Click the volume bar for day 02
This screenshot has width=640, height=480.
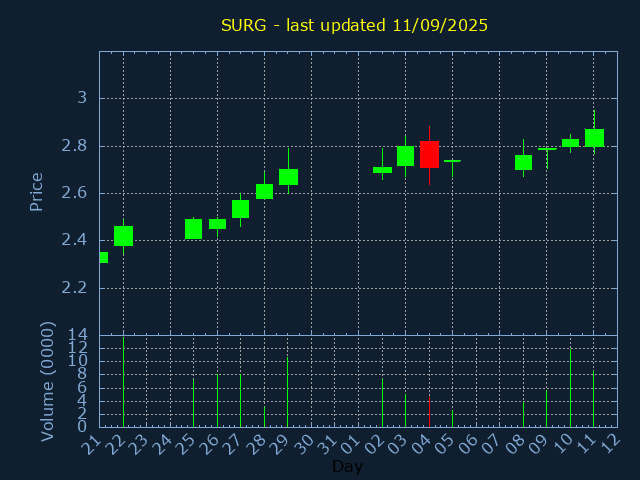coord(382,403)
